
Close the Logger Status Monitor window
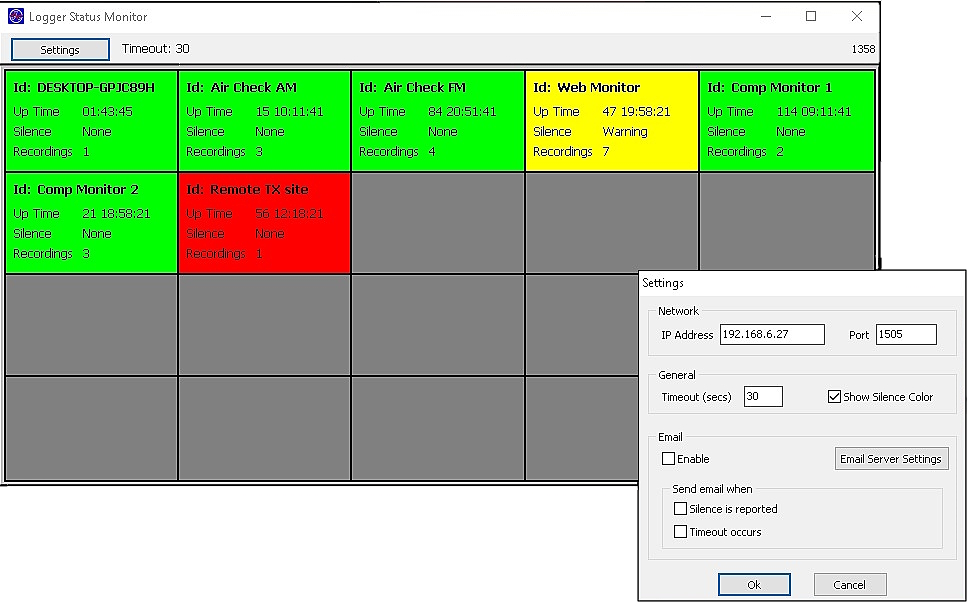856,17
